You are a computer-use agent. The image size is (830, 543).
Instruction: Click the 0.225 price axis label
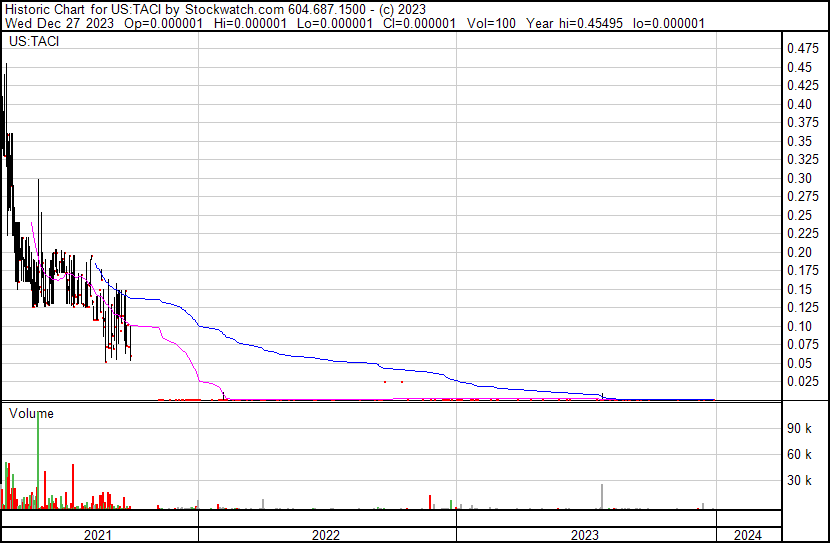[x=803, y=234]
